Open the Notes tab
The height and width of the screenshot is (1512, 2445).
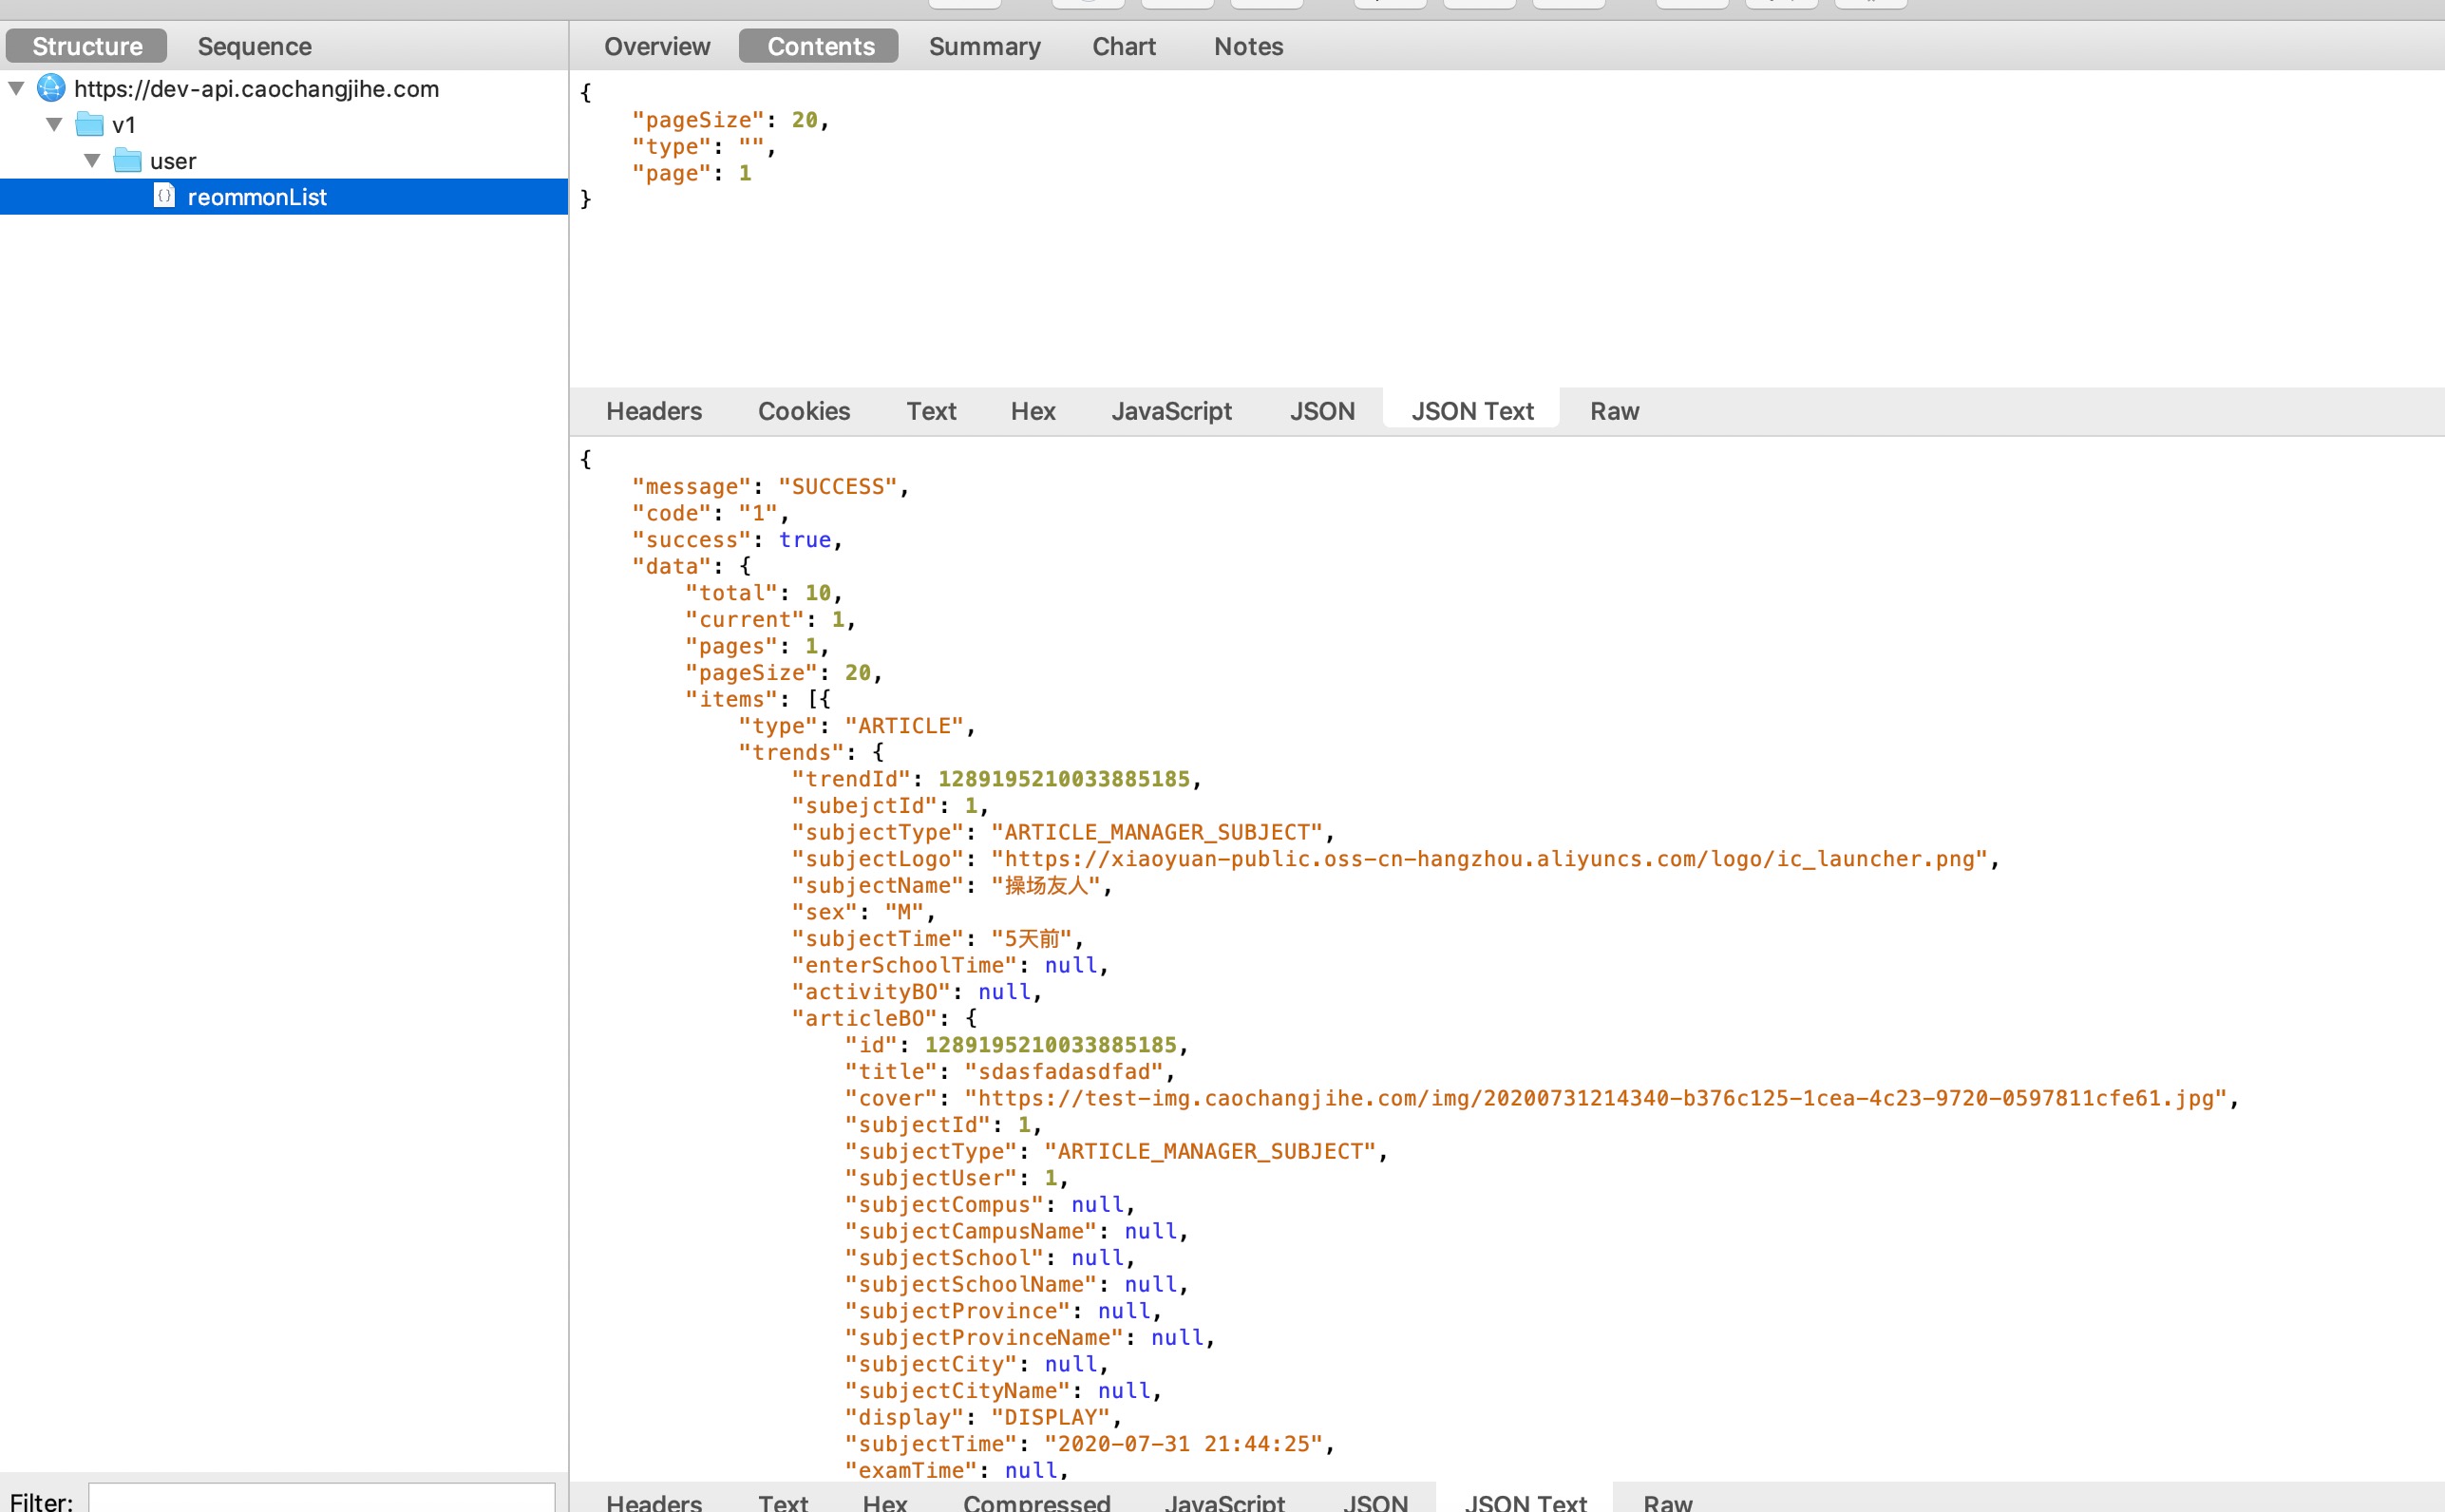1248,46
